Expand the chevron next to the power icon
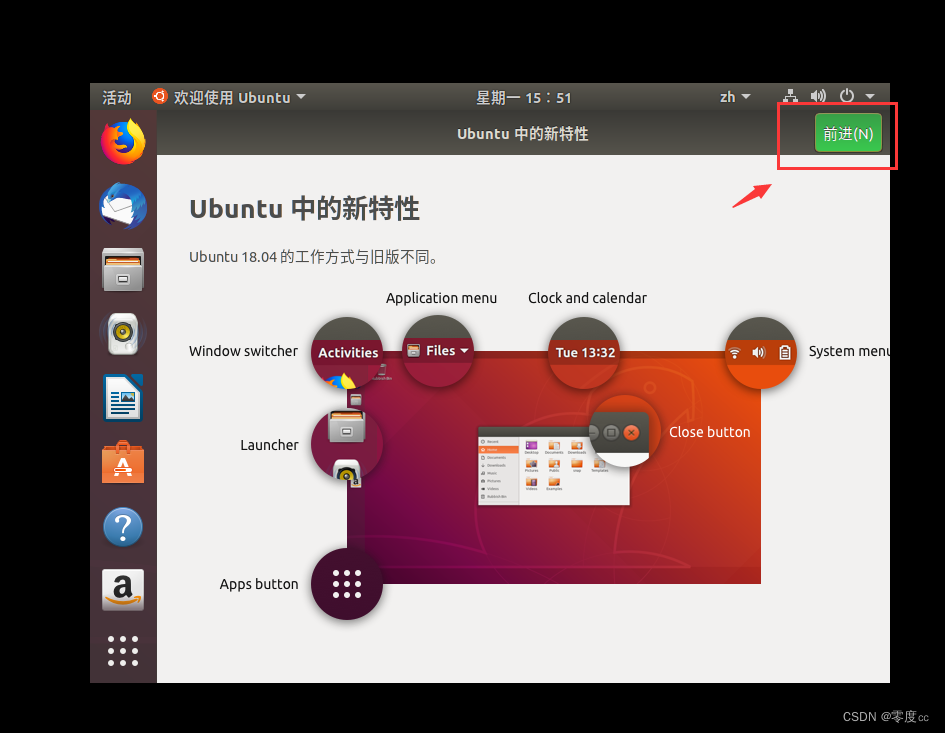This screenshot has height=733, width=945. (x=869, y=96)
